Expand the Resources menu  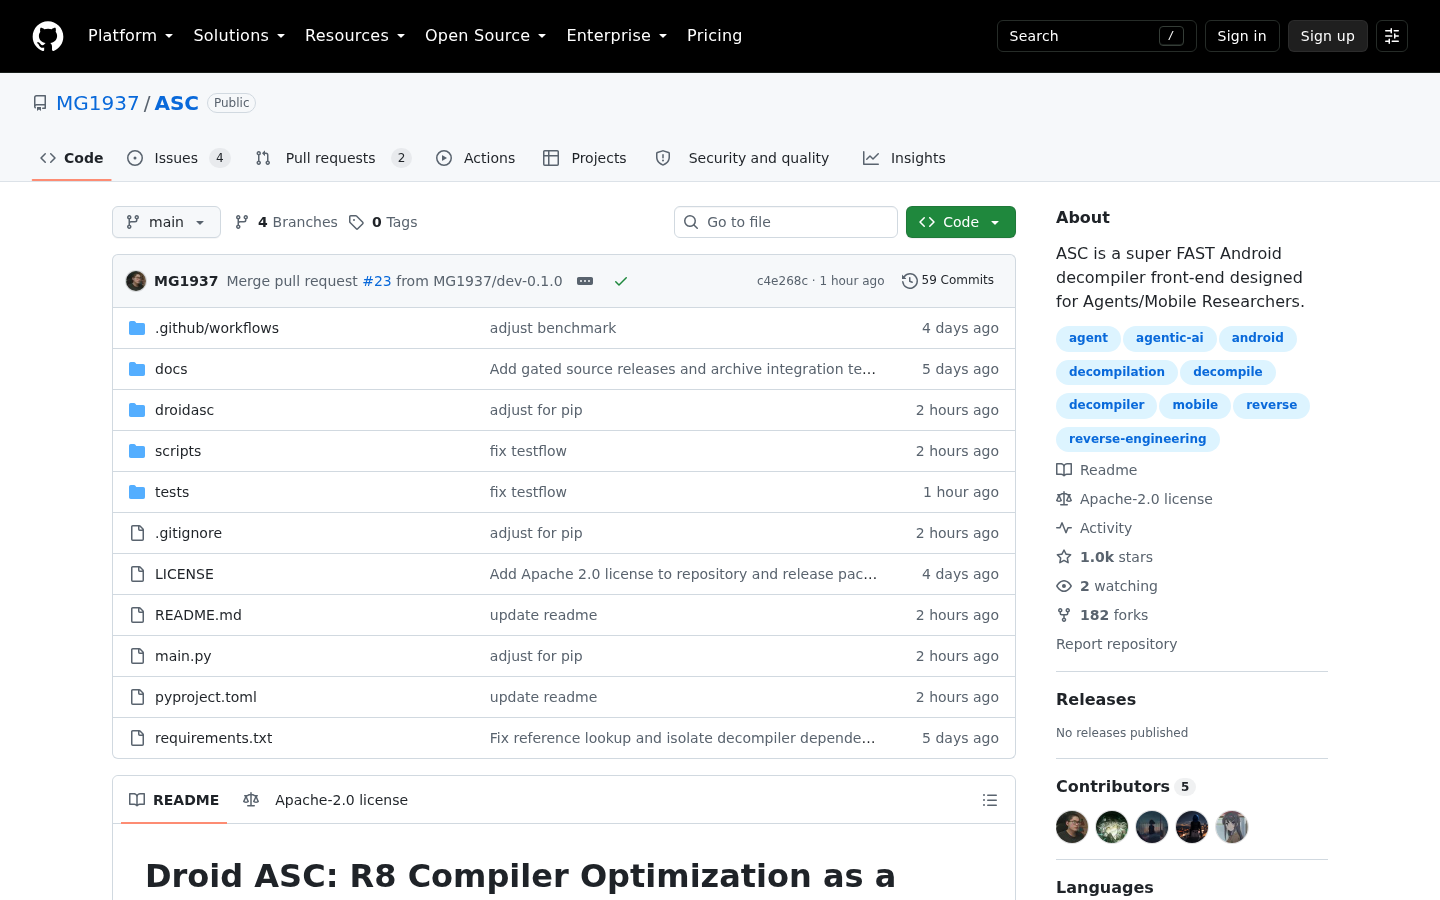point(355,36)
